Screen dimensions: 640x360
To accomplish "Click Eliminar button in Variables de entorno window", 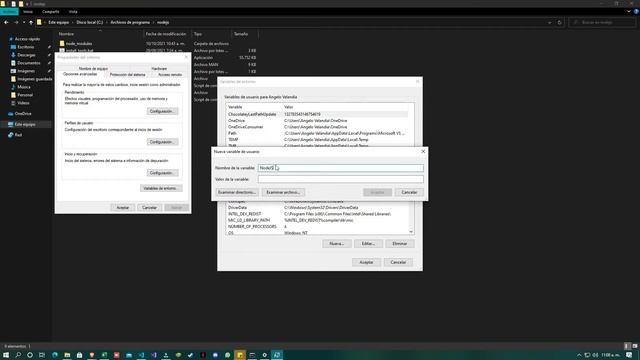I will coord(400,244).
